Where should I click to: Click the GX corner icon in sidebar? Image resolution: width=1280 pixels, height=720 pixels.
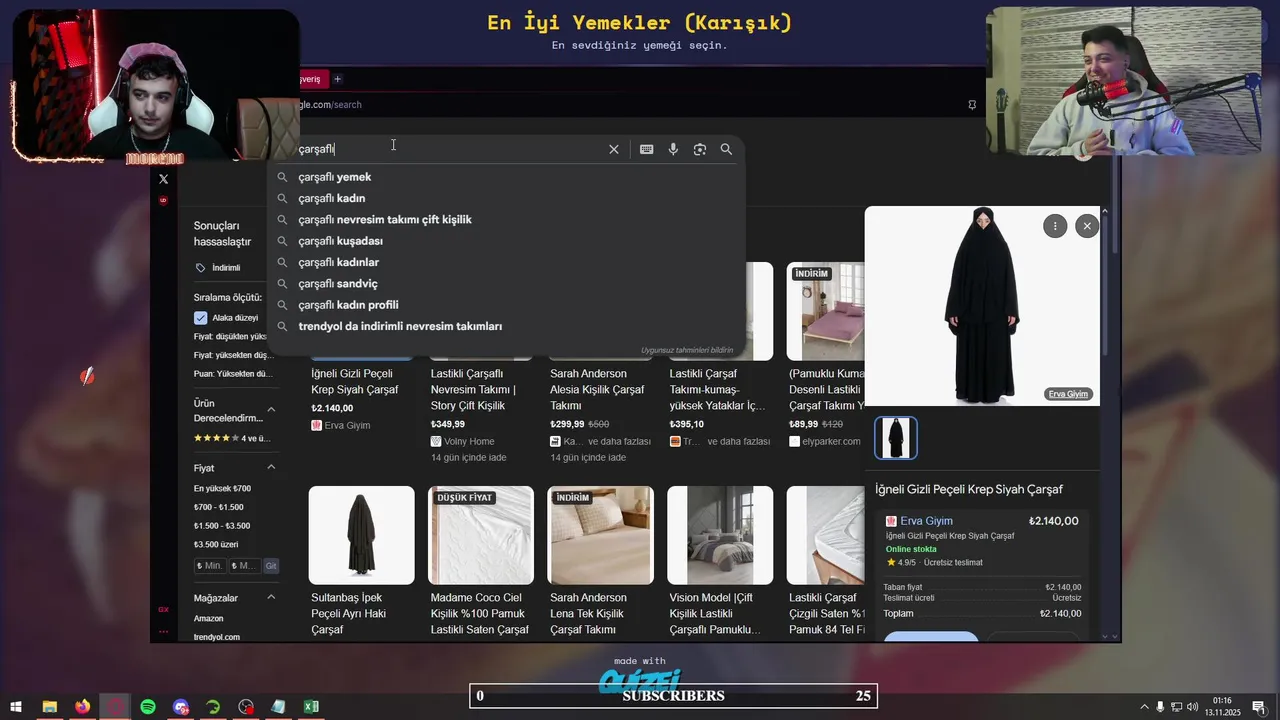coord(163,609)
